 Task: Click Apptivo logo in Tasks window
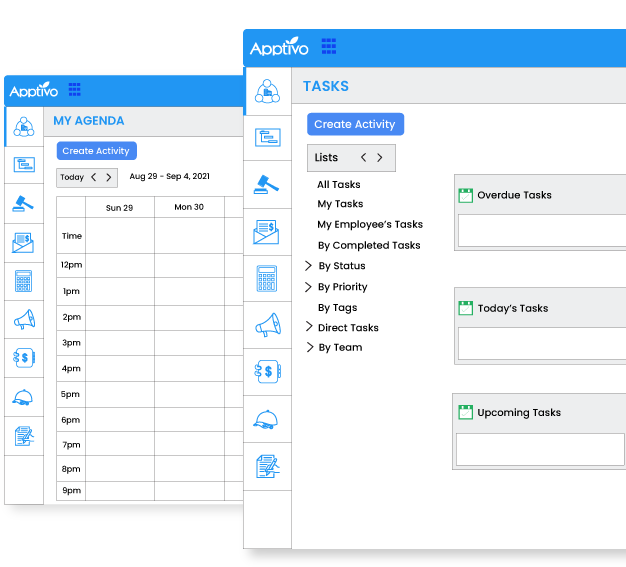[279, 47]
